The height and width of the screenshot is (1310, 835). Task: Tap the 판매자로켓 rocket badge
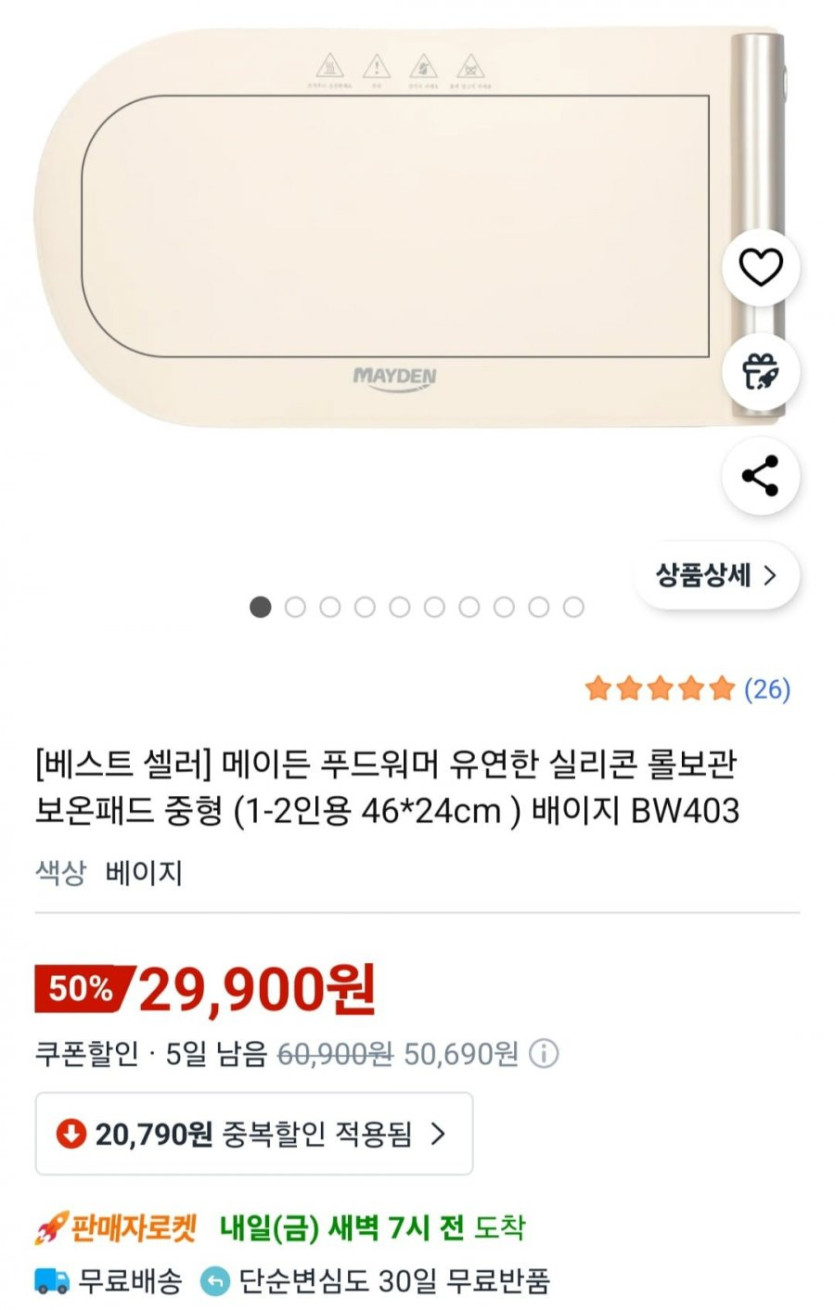click(117, 1227)
